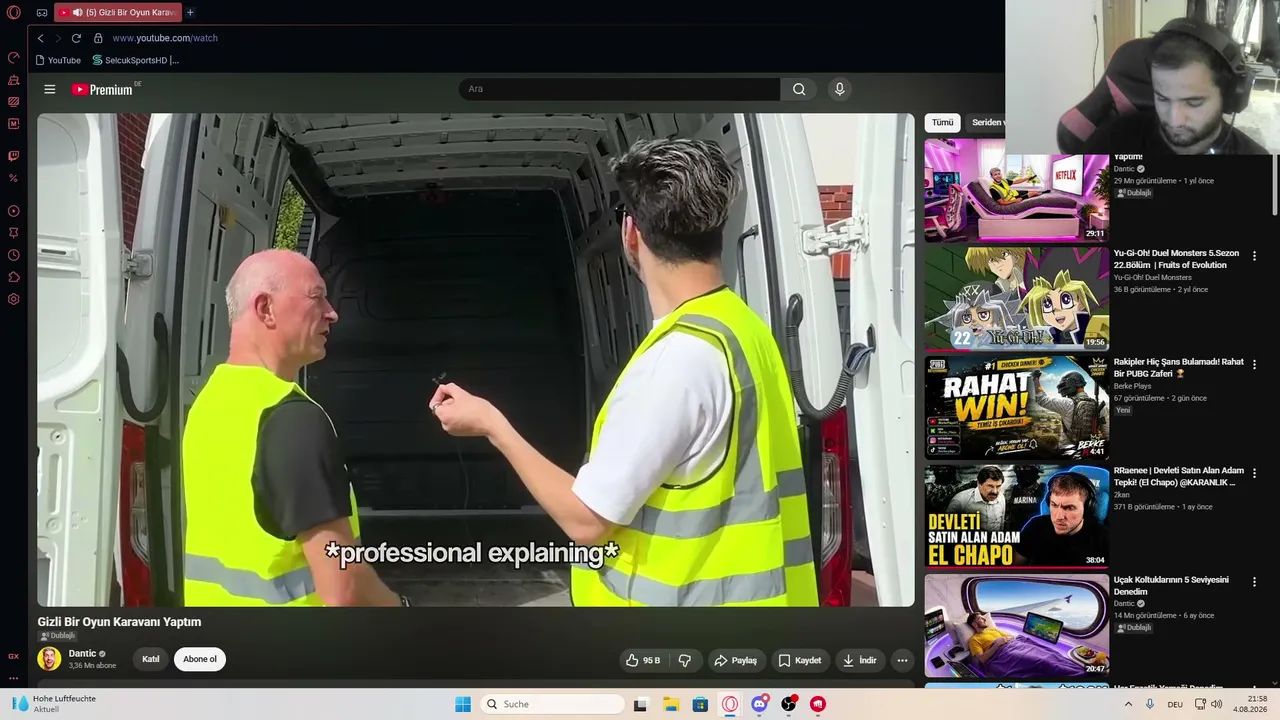View site security lock info
The height and width of the screenshot is (720, 1280).
coord(98,38)
